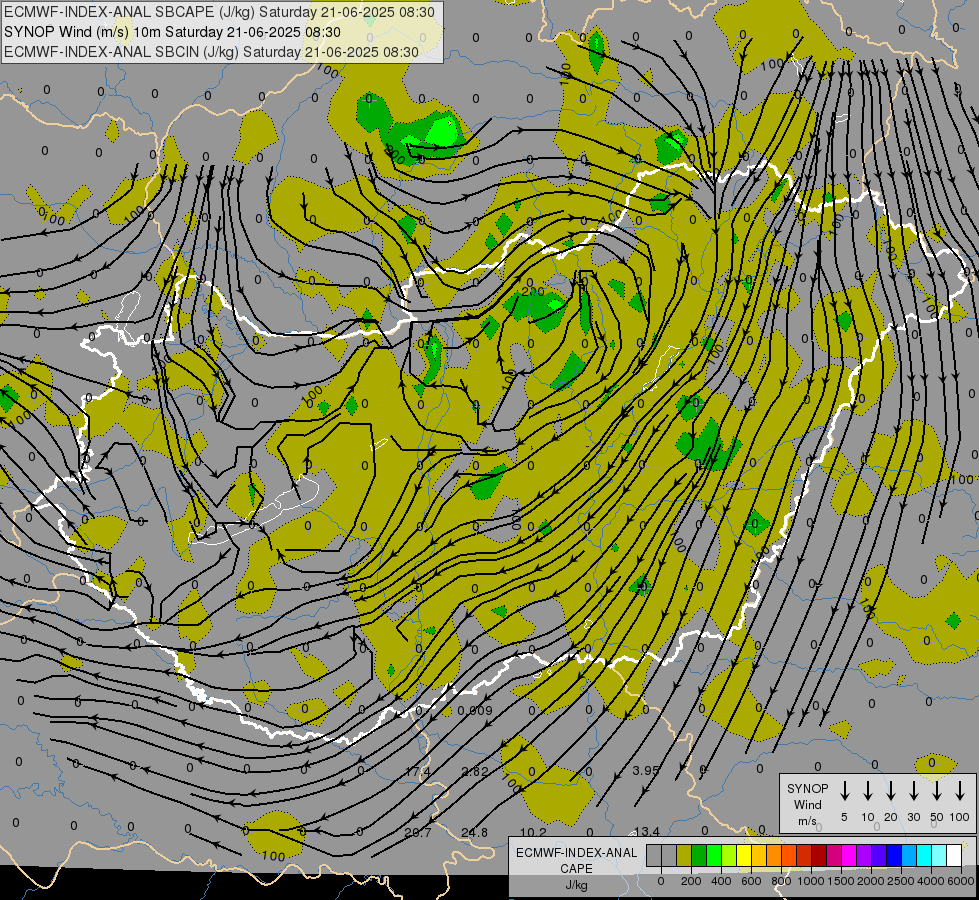Click the '13.4' value on the map
979x900 pixels.
coord(646,831)
